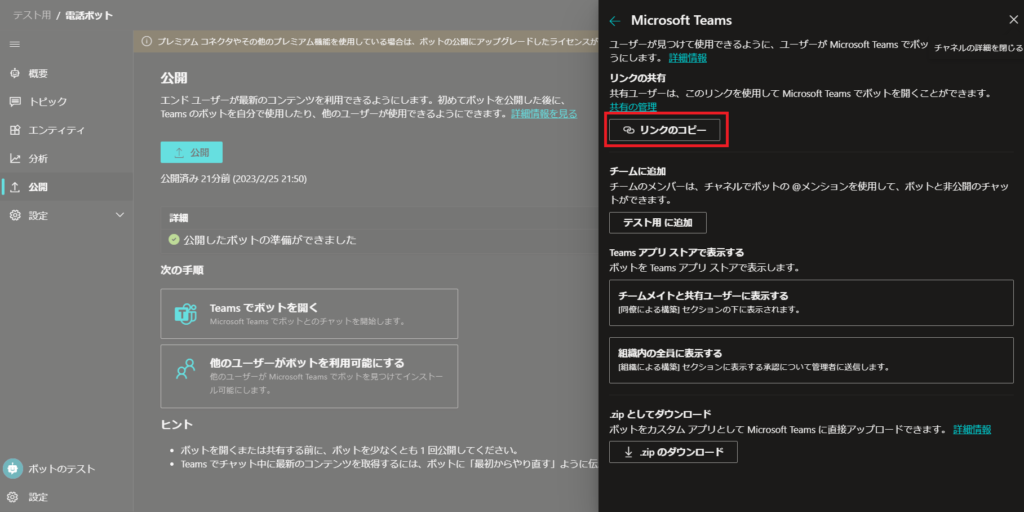Screen dimensions: 1024x512
Task: Click the ヒント heading
Action: point(177,424)
